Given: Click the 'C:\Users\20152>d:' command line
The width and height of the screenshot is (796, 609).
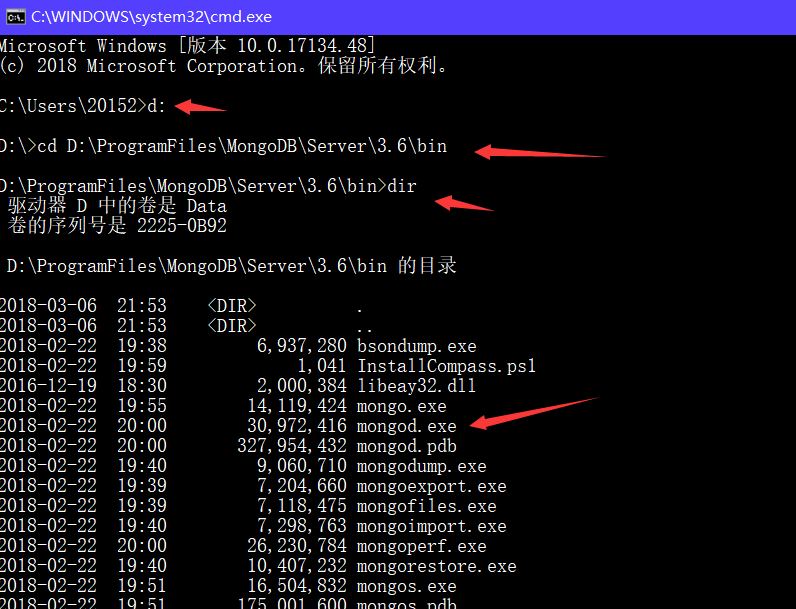Looking at the screenshot, I should (x=83, y=106).
